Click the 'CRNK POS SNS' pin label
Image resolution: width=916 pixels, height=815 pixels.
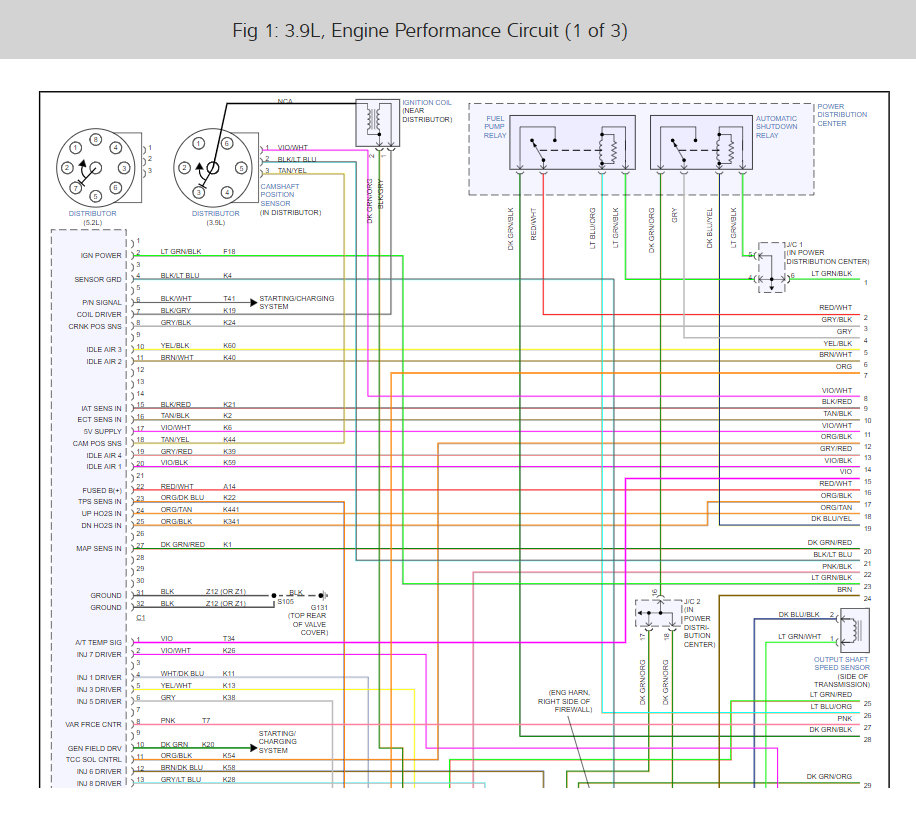(95, 327)
